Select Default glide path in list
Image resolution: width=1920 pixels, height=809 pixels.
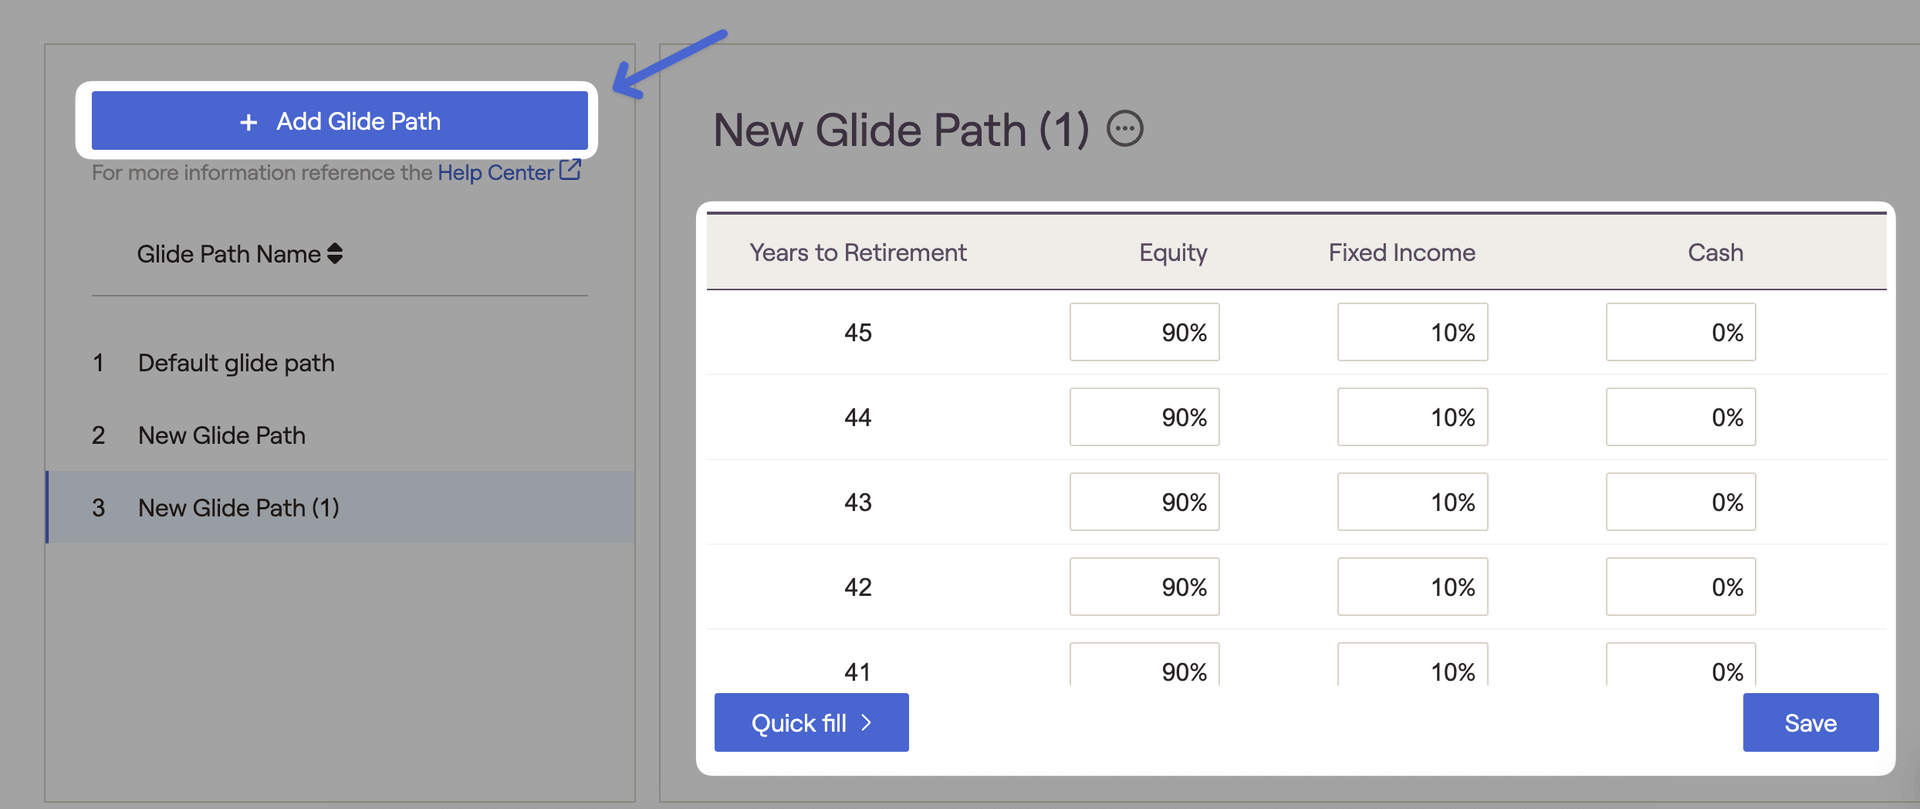236,363
